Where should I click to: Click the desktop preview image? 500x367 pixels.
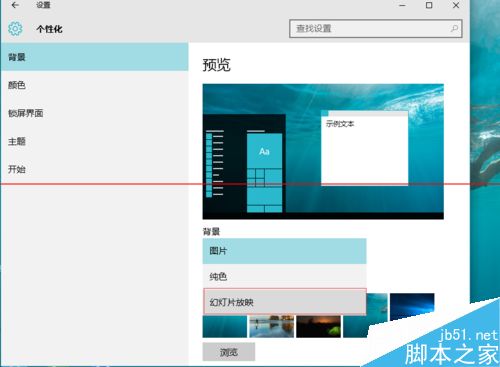click(323, 151)
